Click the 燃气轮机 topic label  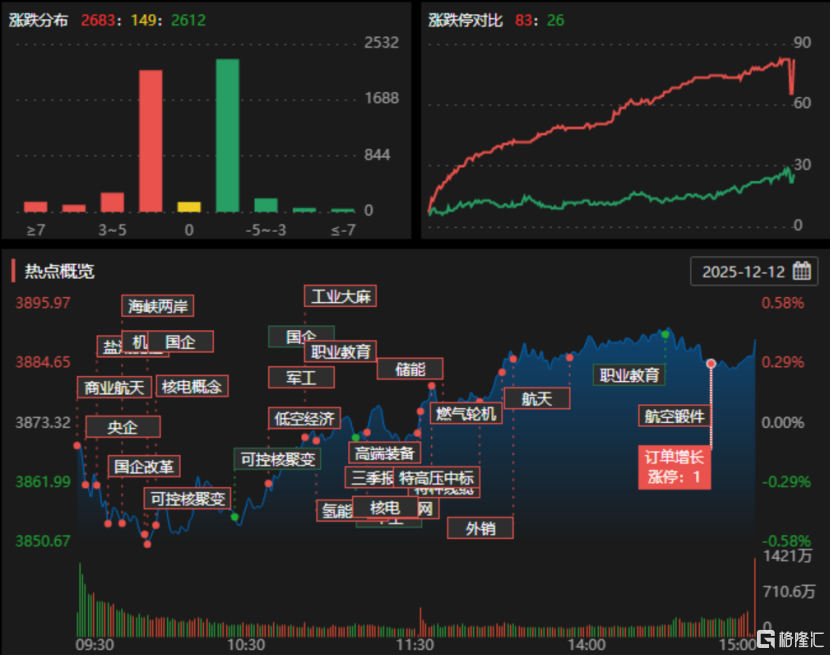(x=465, y=413)
